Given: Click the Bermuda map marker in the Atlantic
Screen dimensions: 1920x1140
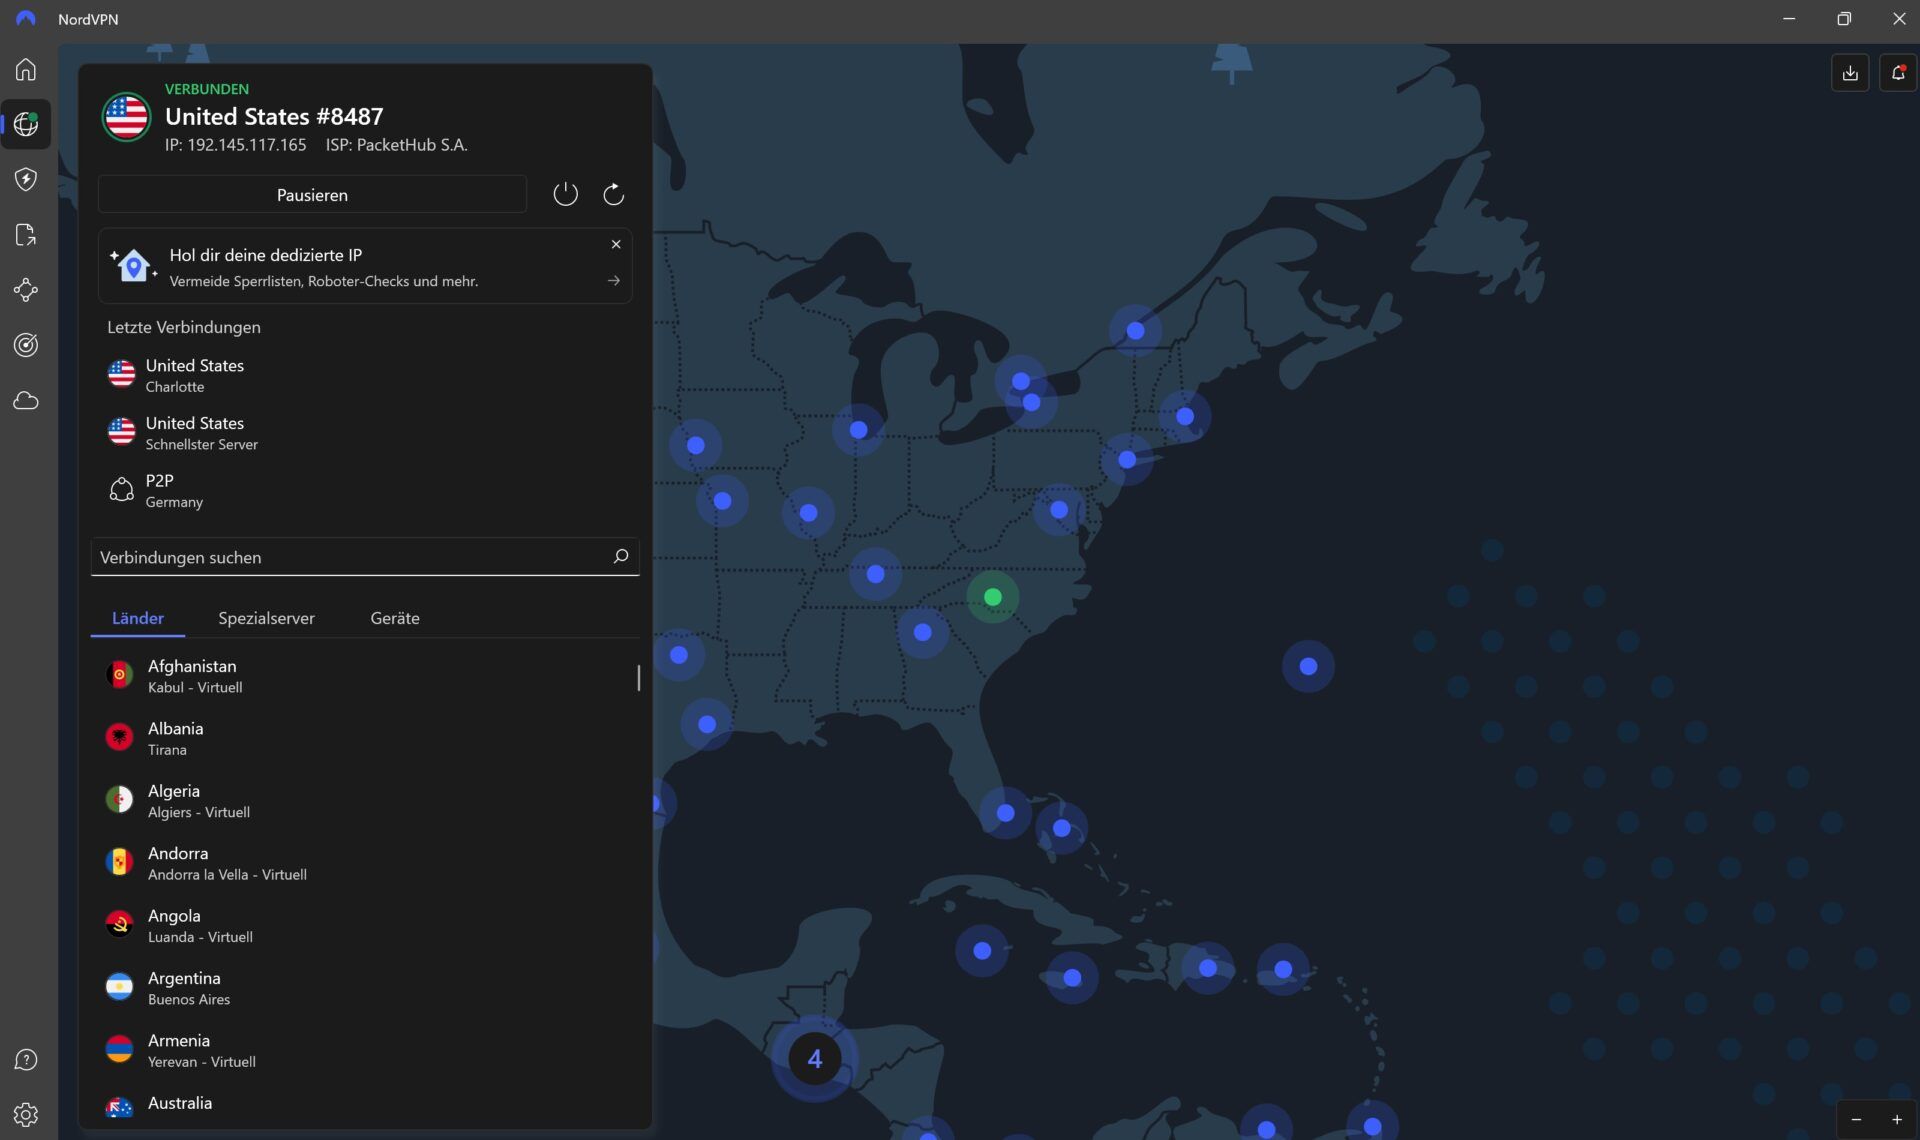Looking at the screenshot, I should click(x=1308, y=666).
